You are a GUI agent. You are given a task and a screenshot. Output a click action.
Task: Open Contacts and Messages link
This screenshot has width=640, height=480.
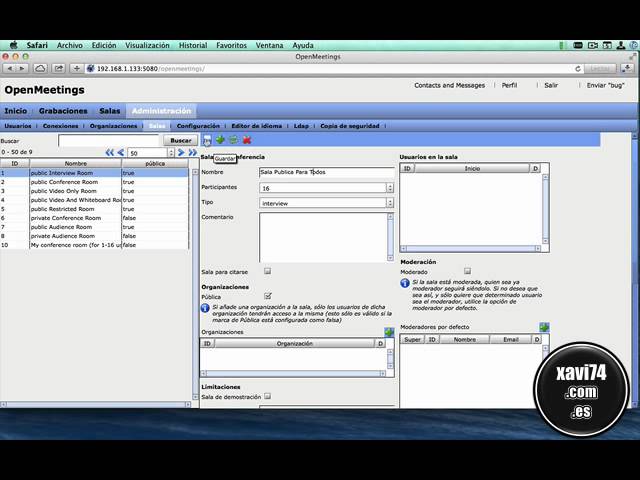click(449, 85)
